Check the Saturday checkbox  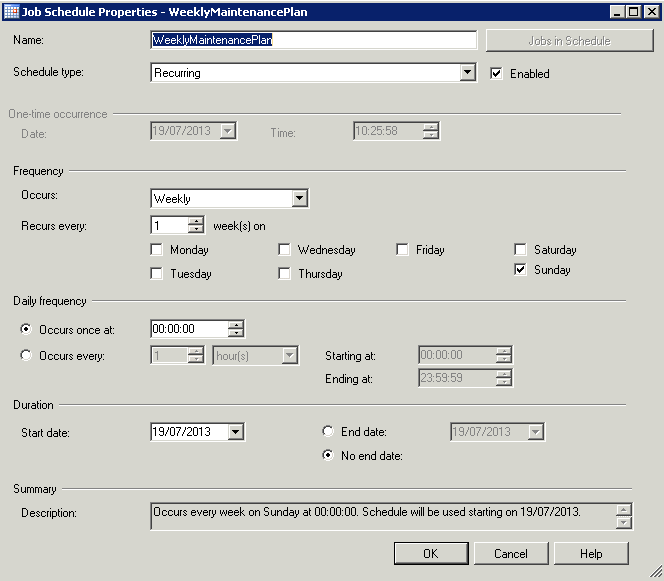pyautogui.click(x=520, y=249)
